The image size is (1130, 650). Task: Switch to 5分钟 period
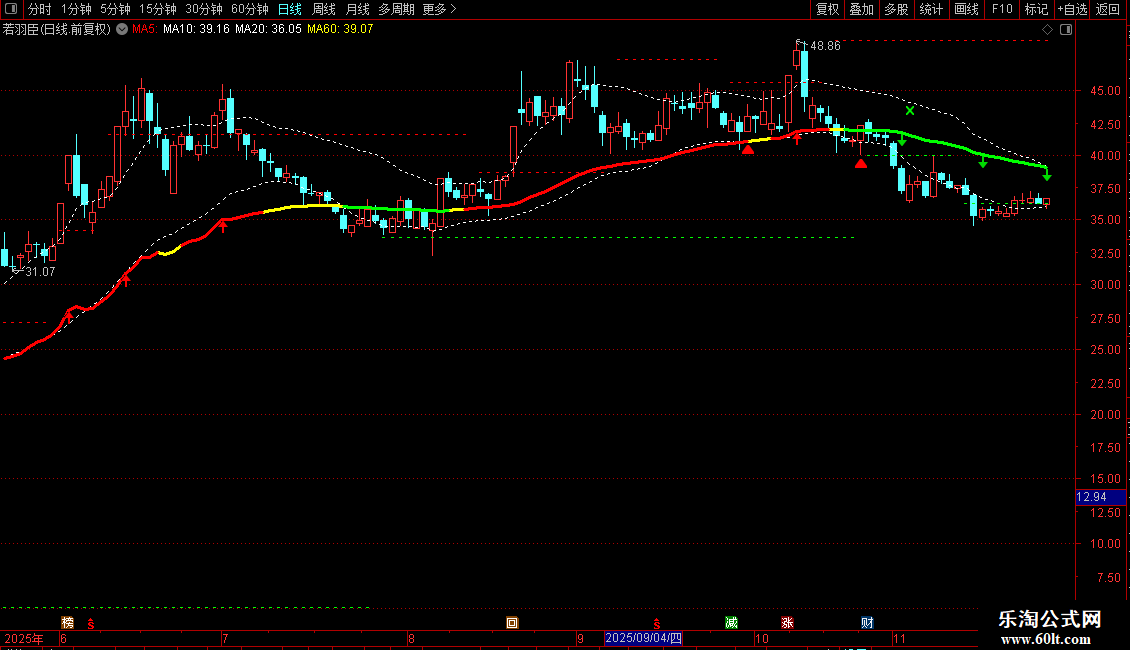click(x=115, y=9)
